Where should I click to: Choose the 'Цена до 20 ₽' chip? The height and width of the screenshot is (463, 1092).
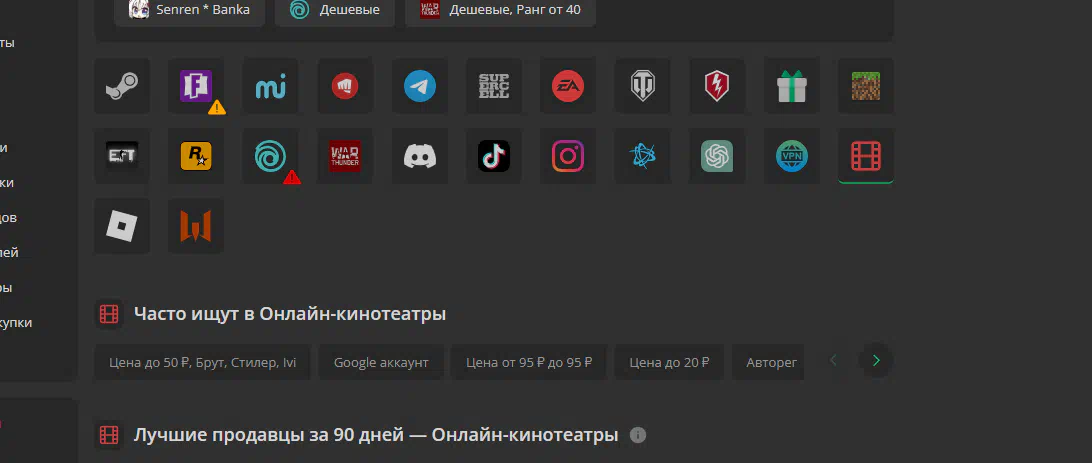coord(669,362)
